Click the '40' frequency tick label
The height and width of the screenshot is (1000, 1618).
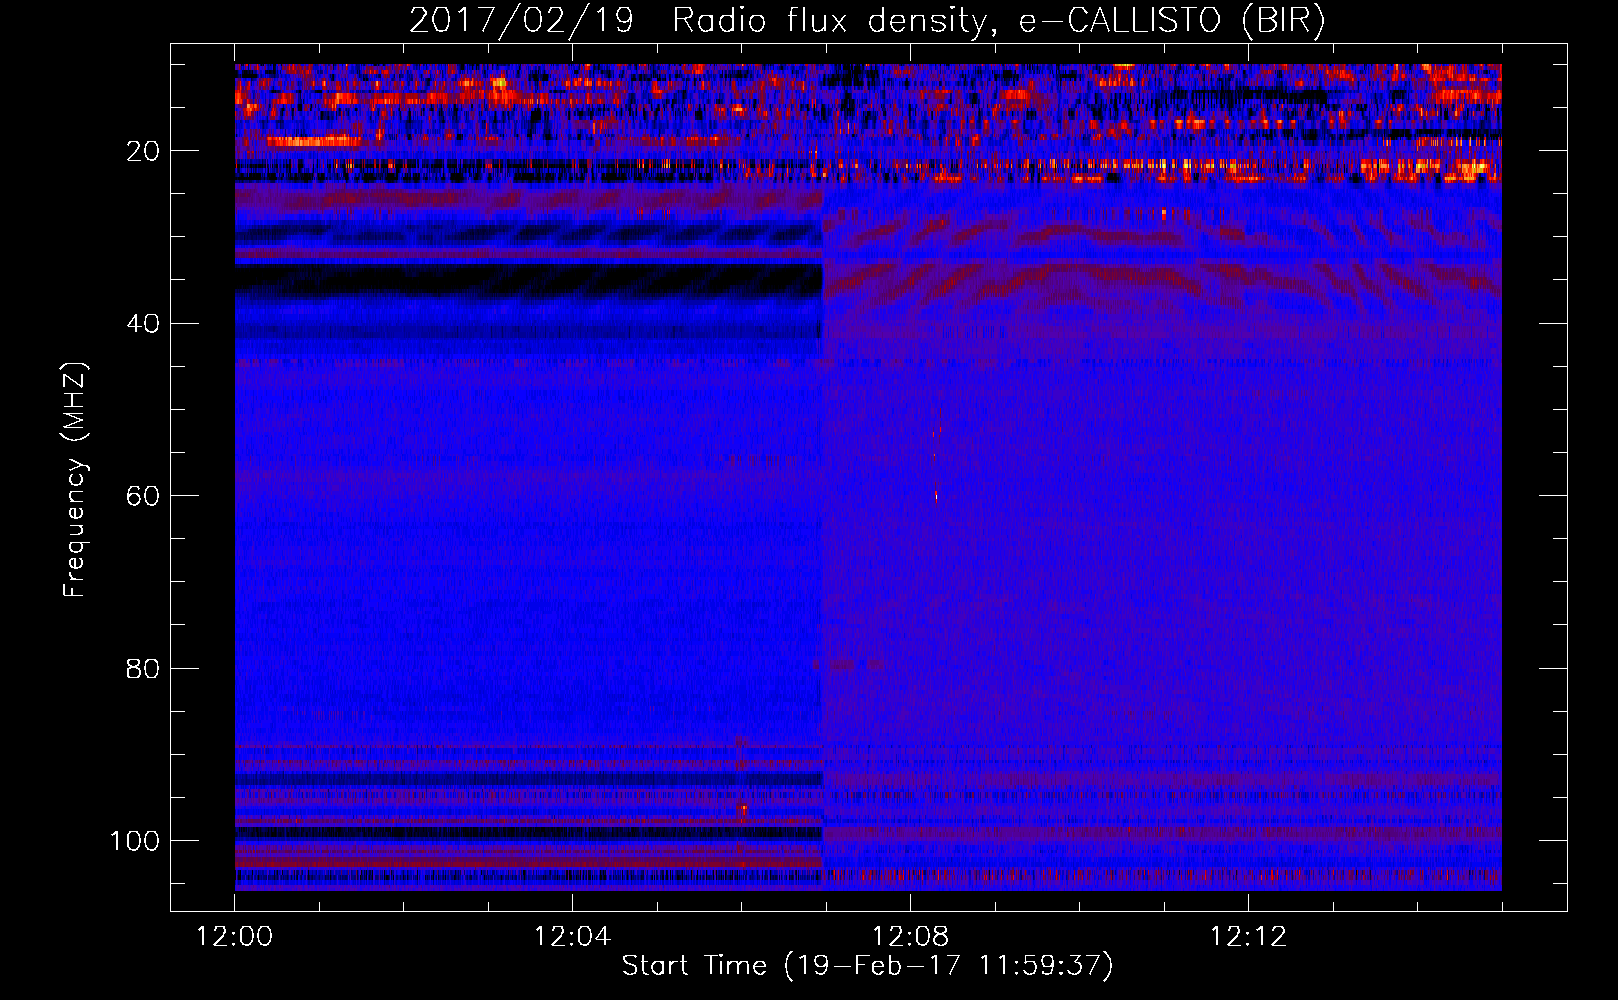click(143, 324)
